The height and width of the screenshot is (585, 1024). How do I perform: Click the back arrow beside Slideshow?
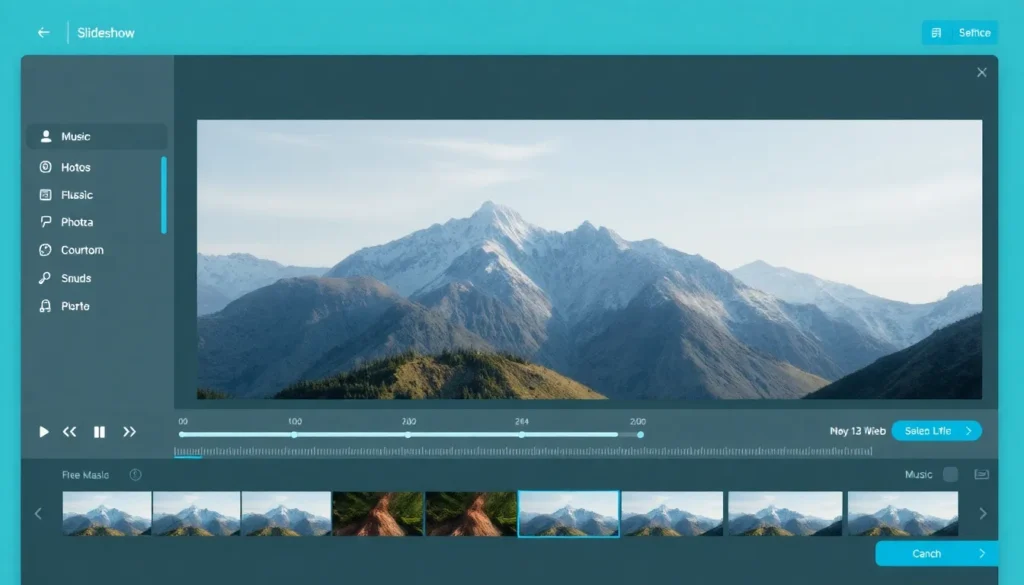(43, 33)
